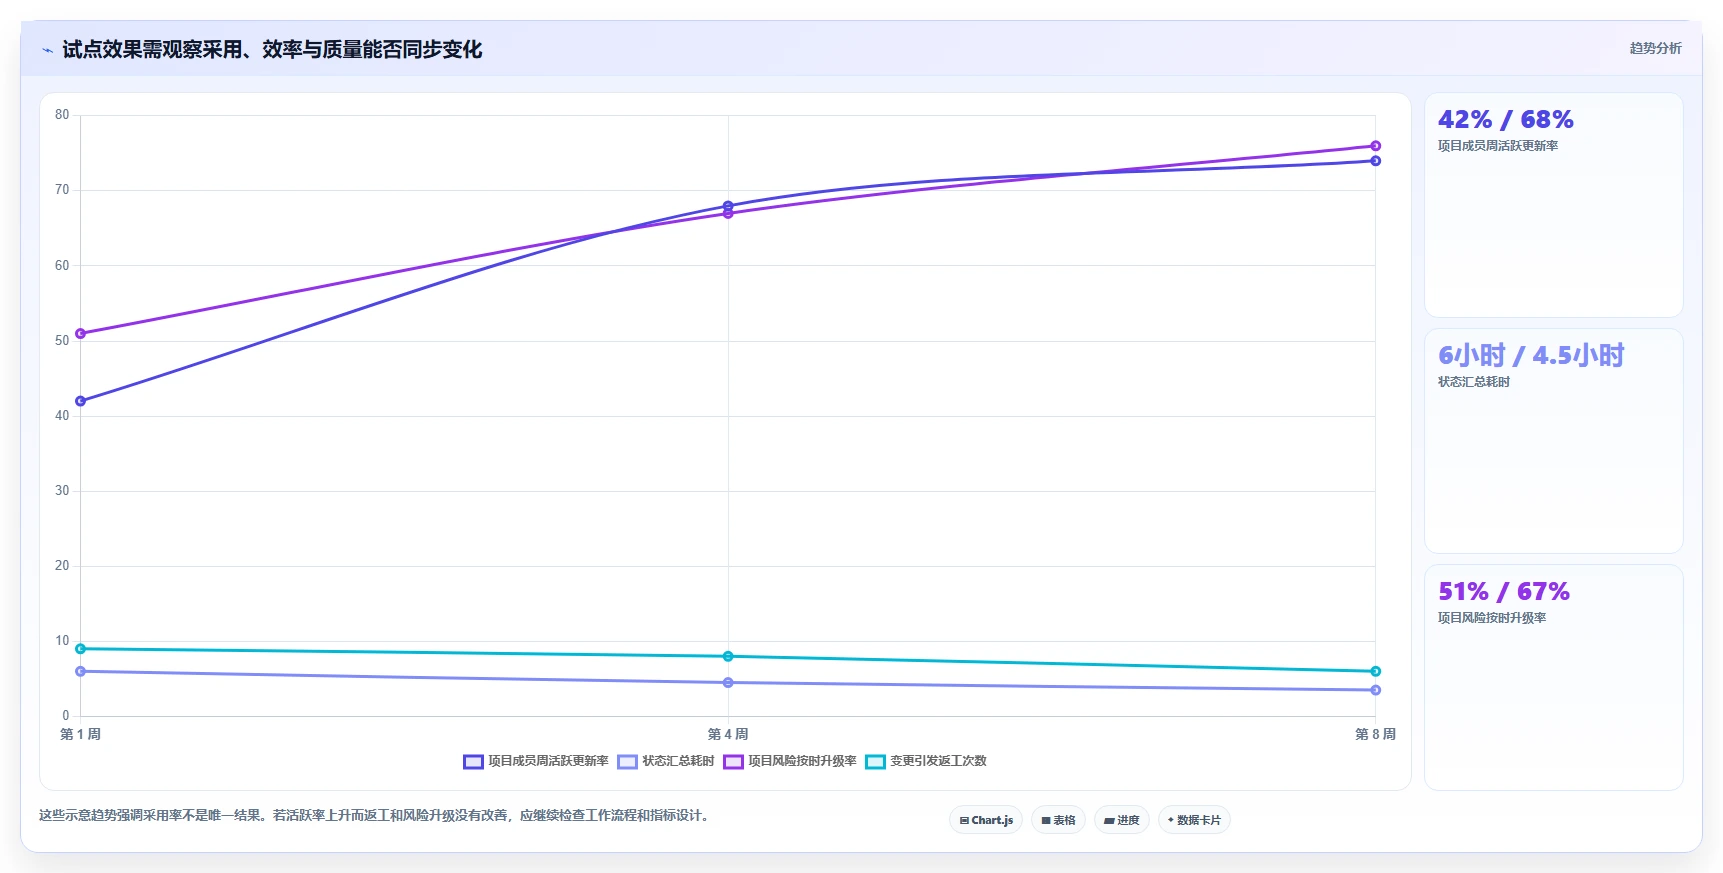1723x873 pixels.
Task: Toggle the 状态汇总耗时 legend entry
Action: click(x=666, y=761)
